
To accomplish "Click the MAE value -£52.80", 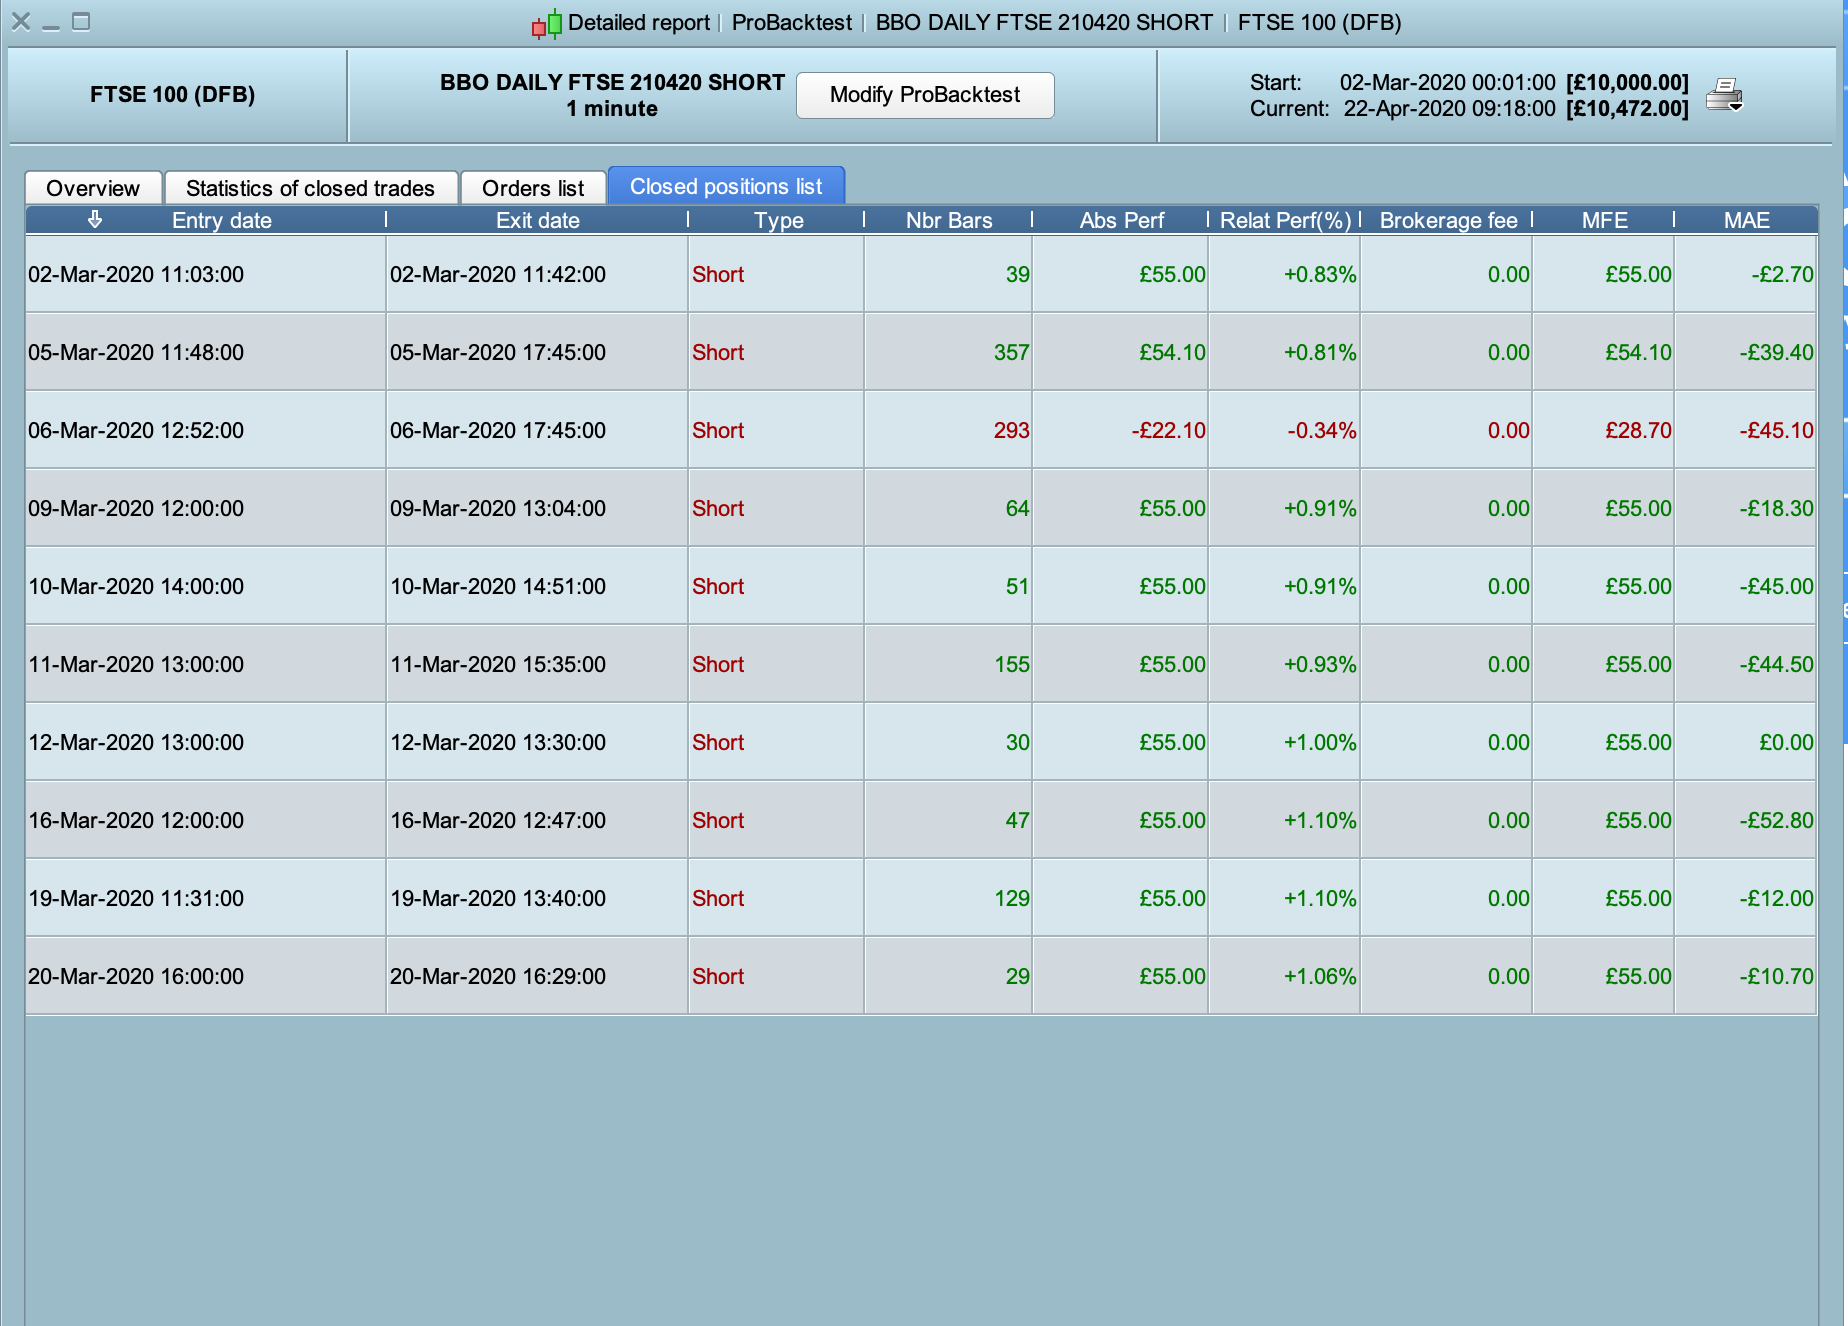I will click(x=1776, y=820).
